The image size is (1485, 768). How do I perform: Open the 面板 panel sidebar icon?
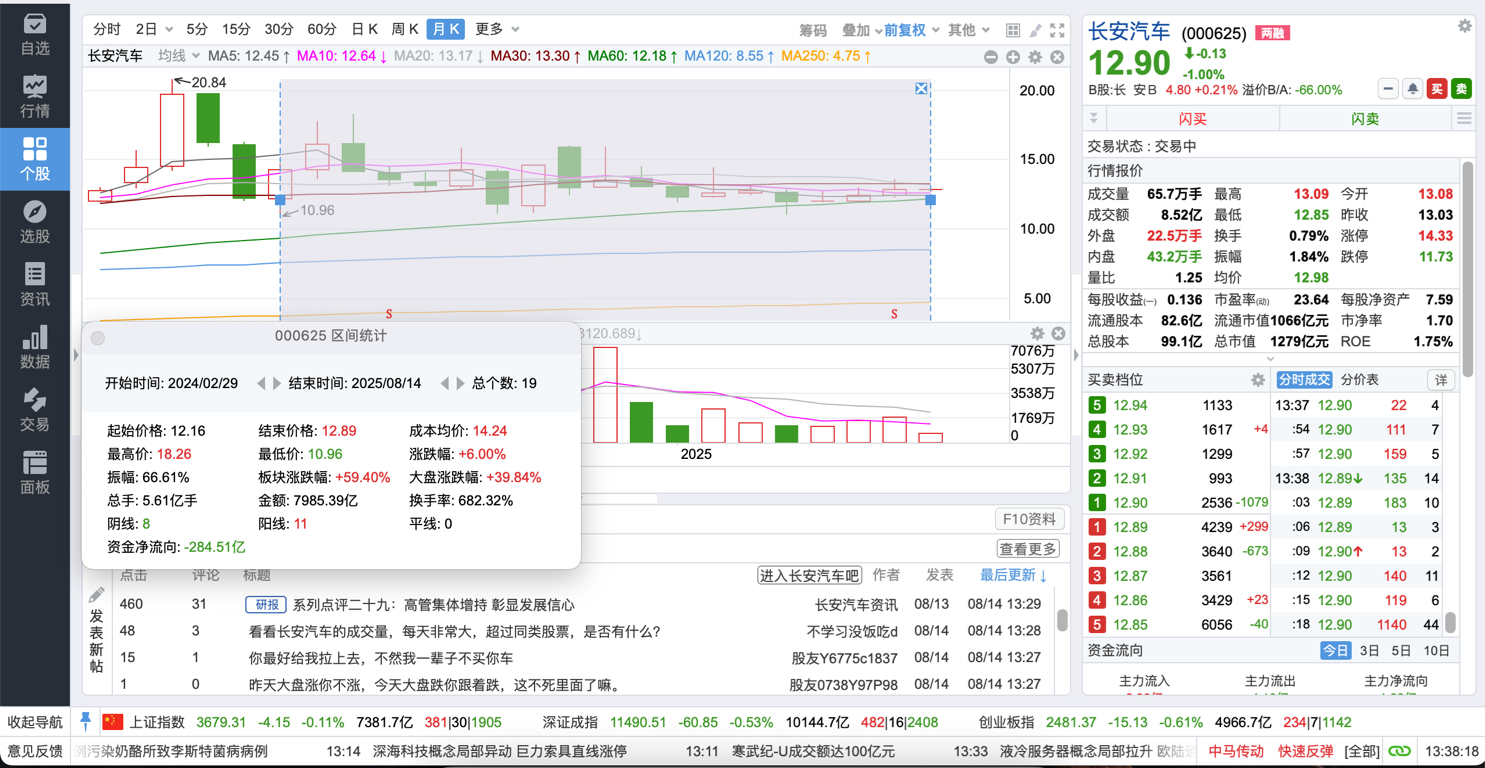[x=34, y=473]
